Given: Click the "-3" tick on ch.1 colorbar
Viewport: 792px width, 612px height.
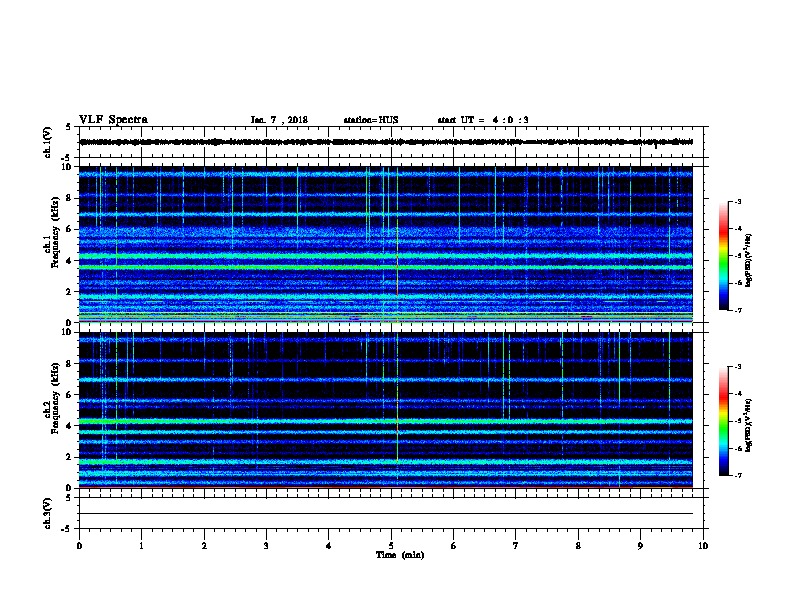Looking at the screenshot, I should 738,201.
